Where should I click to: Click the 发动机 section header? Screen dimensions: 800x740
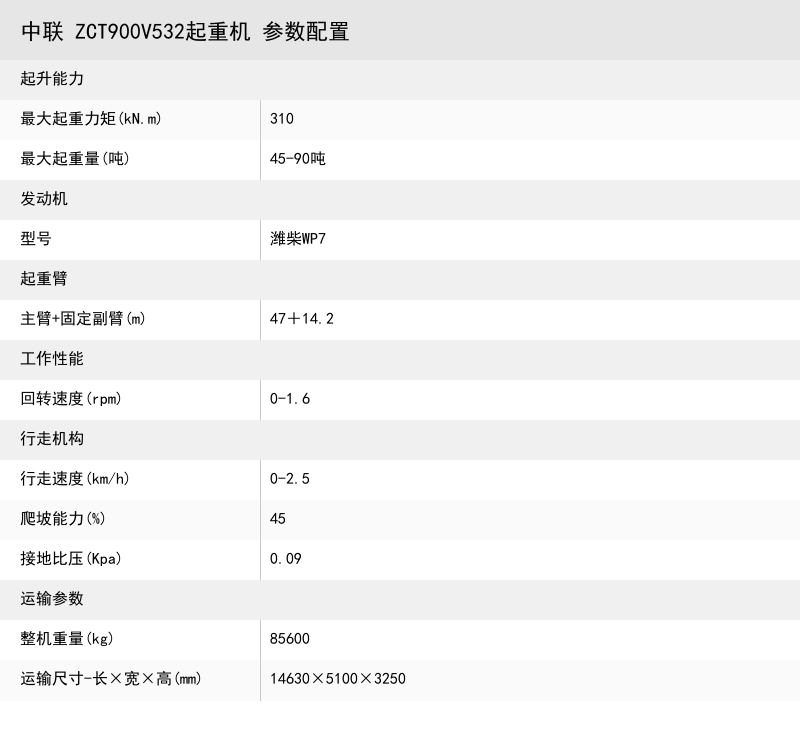point(40,199)
